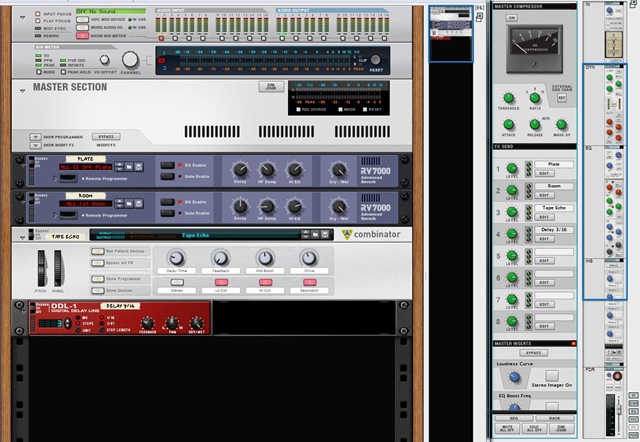The height and width of the screenshot is (442, 640).
Task: Open EDIT for the Plate send
Action: point(544,173)
